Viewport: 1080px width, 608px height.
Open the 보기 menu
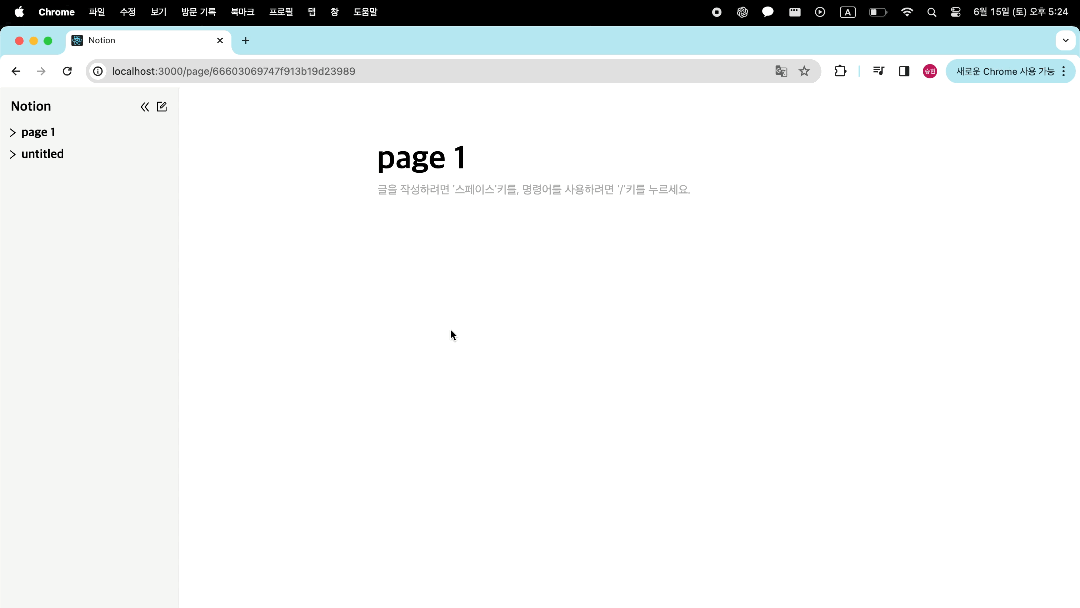[158, 12]
